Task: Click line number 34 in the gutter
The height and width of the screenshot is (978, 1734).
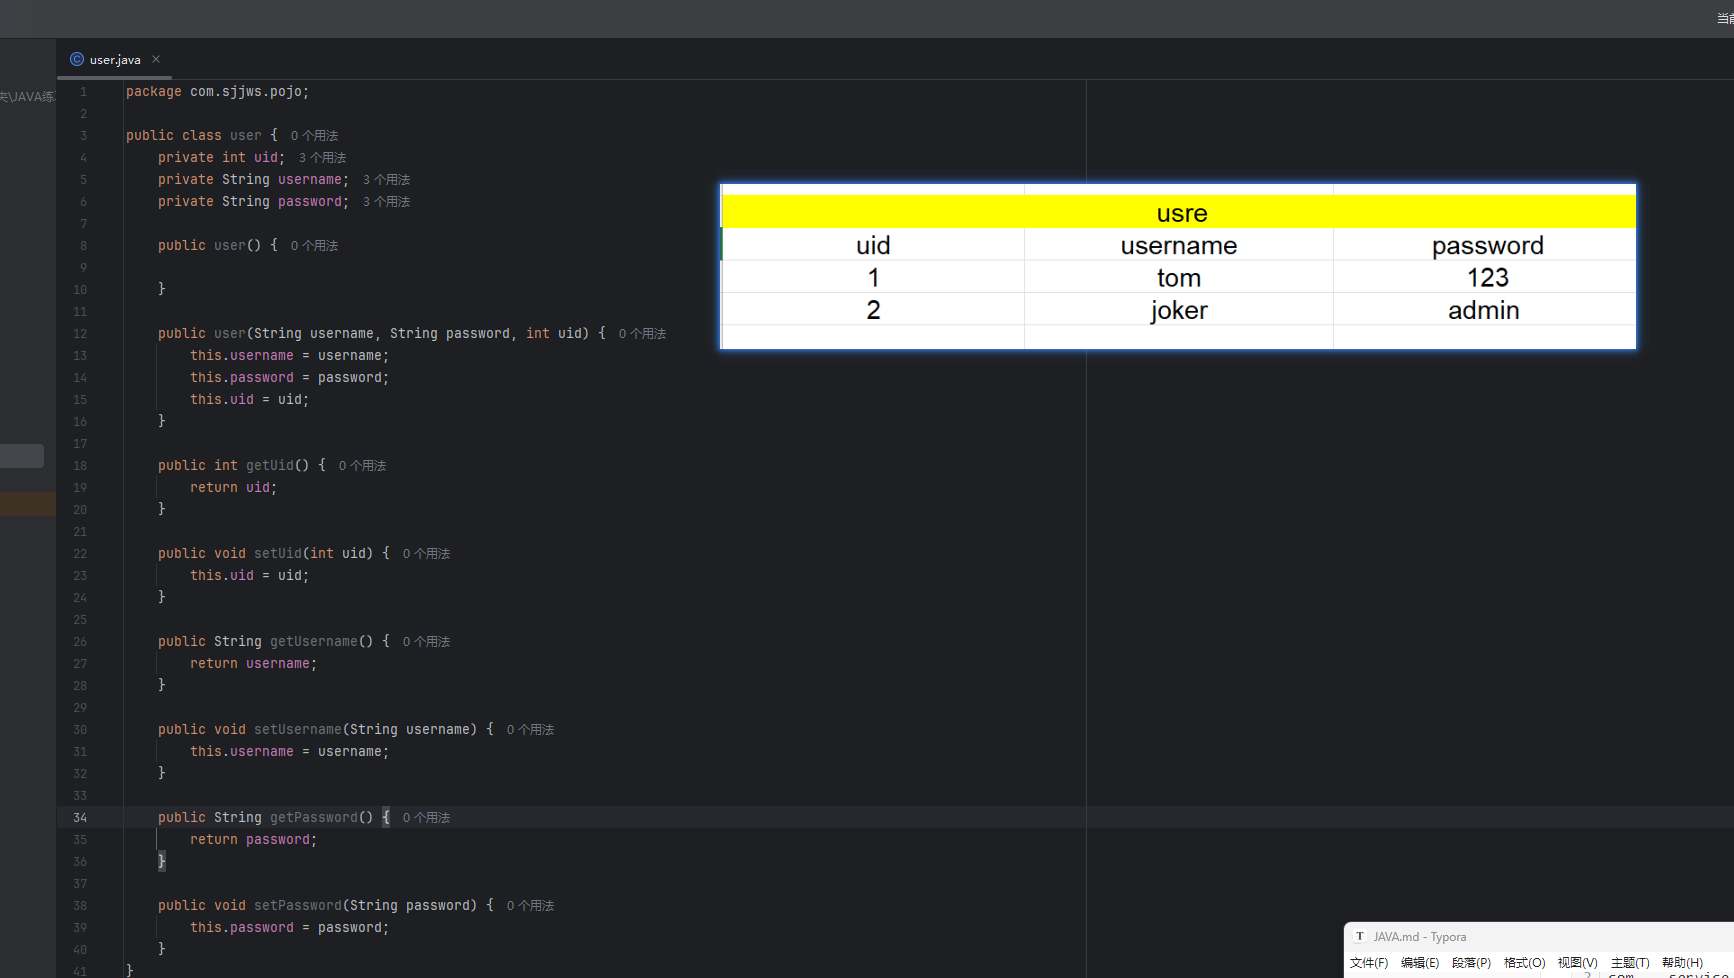Action: 80,818
